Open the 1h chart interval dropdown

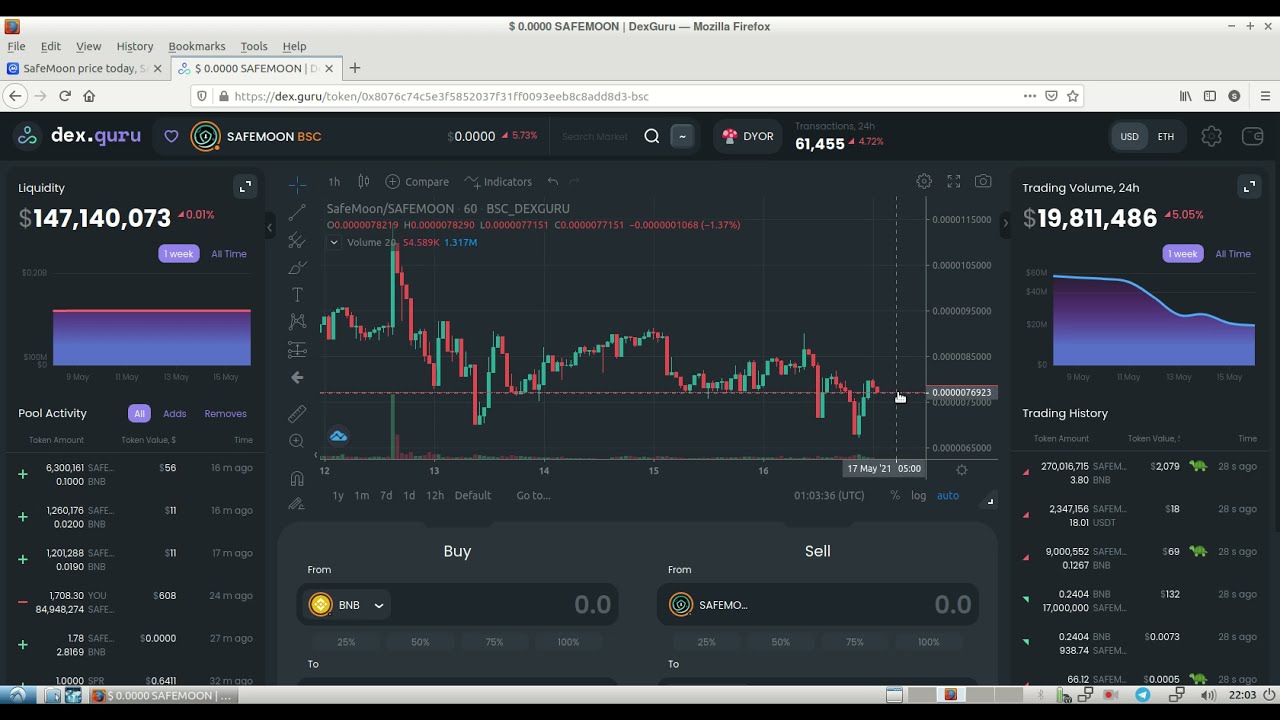pos(334,182)
